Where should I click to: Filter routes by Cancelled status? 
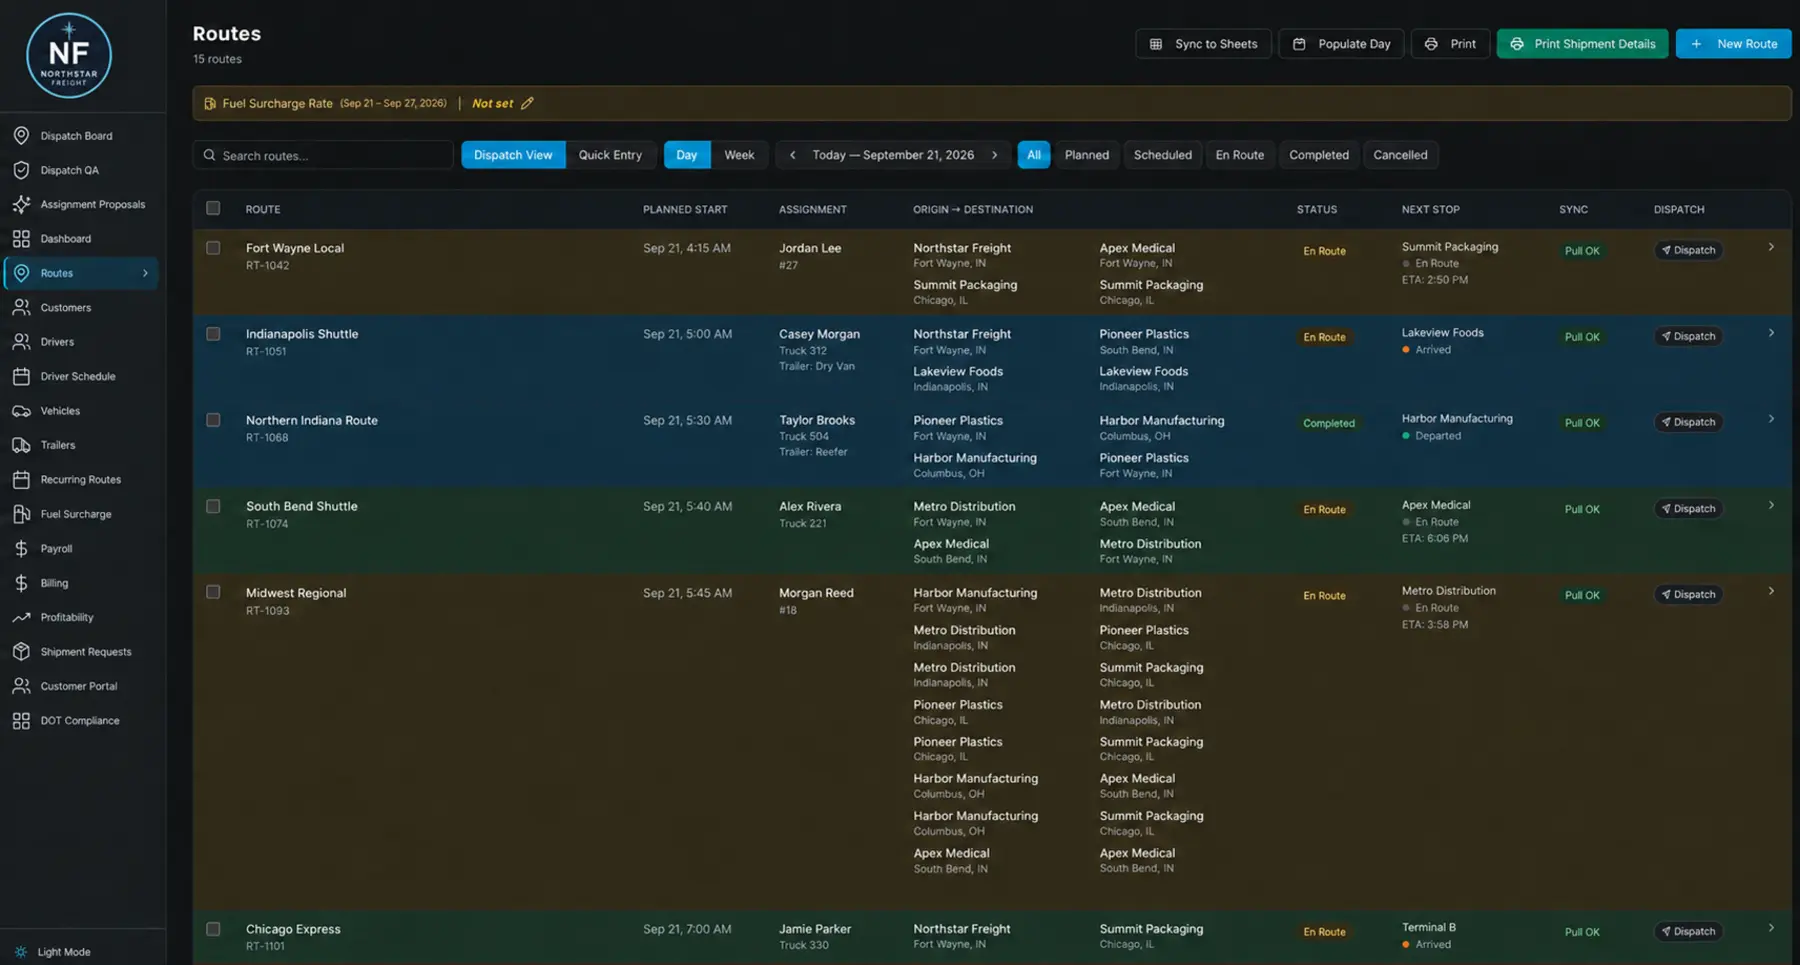pyautogui.click(x=1400, y=155)
